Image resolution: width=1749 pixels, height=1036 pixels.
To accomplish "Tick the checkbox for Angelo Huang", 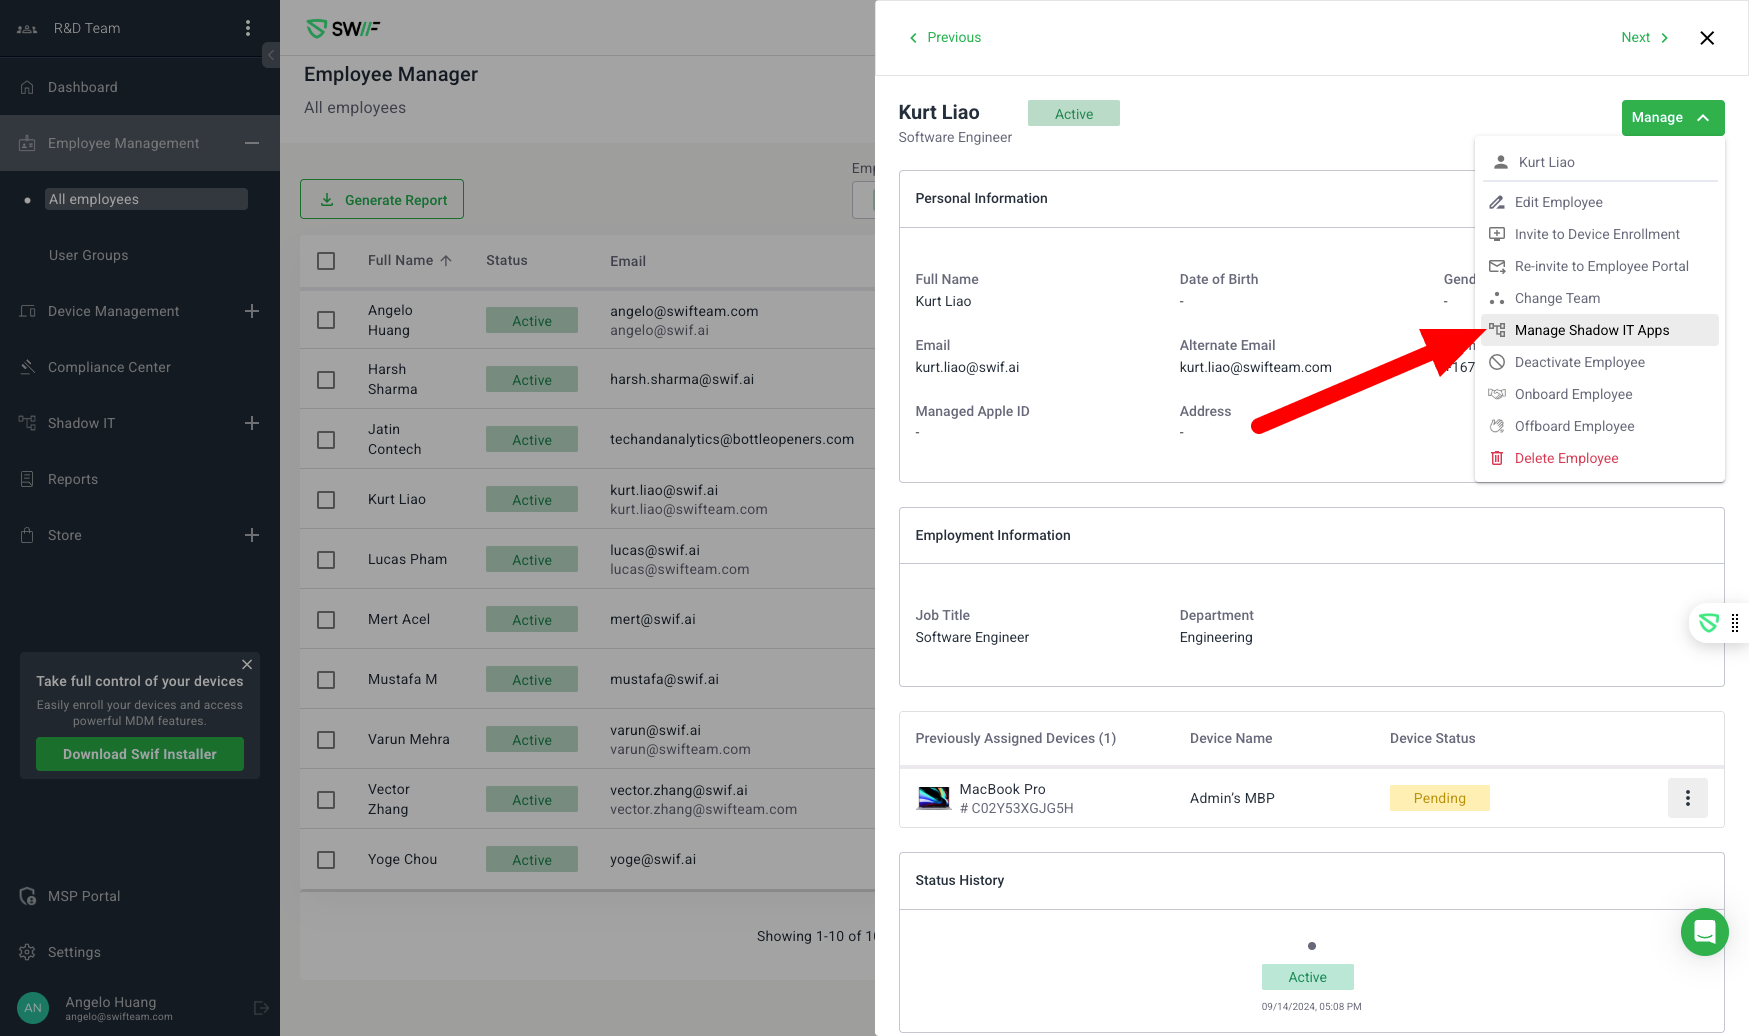I will (326, 320).
